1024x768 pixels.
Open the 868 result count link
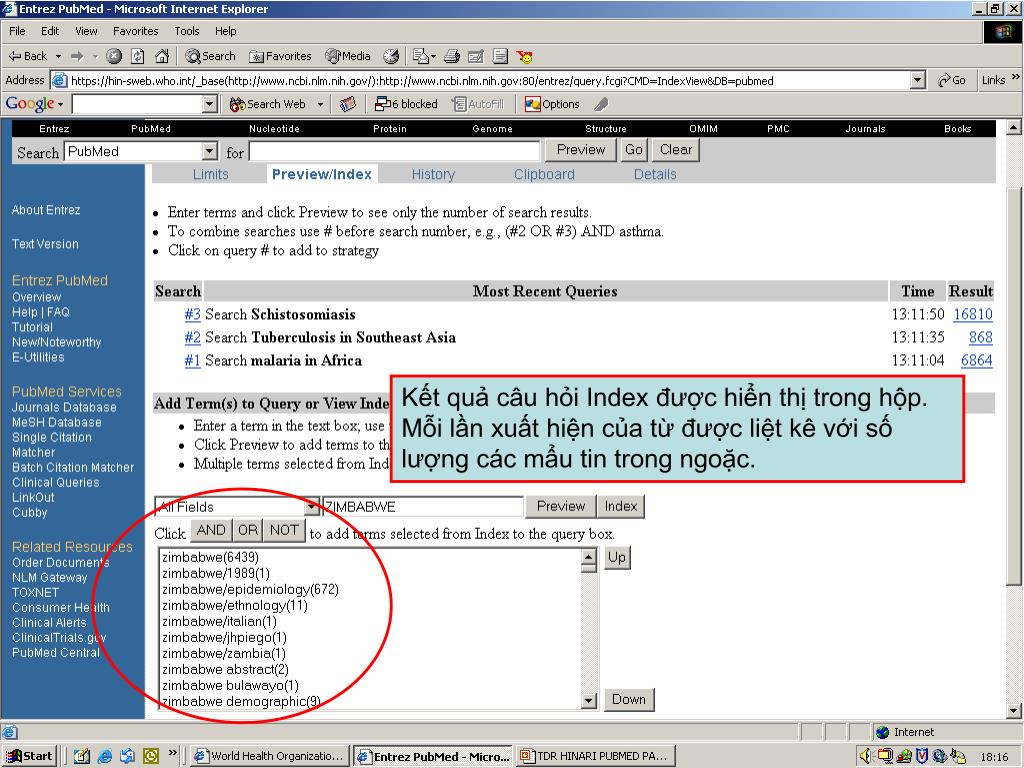coord(980,337)
